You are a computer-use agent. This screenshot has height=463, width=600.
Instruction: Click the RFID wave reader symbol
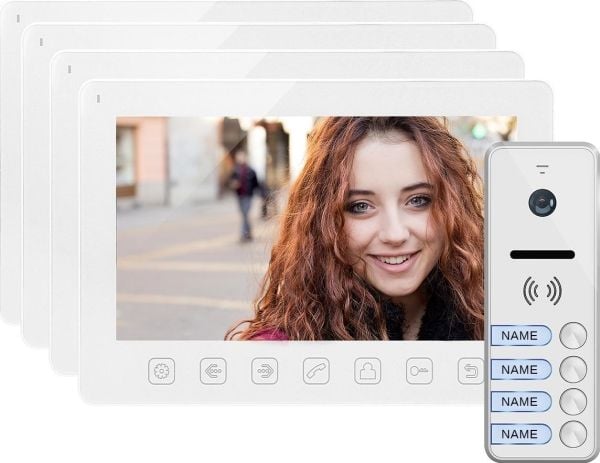click(x=542, y=290)
